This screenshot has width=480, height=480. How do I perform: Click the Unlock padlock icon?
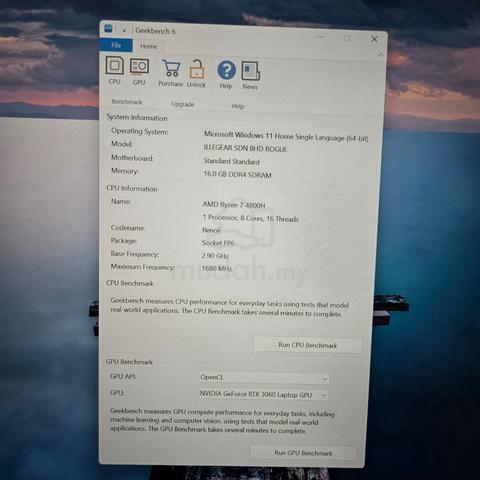tap(196, 74)
